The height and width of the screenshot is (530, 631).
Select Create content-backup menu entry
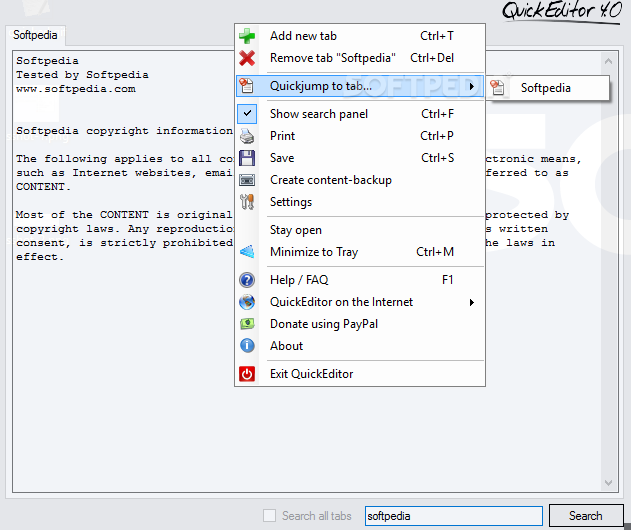coord(360,180)
